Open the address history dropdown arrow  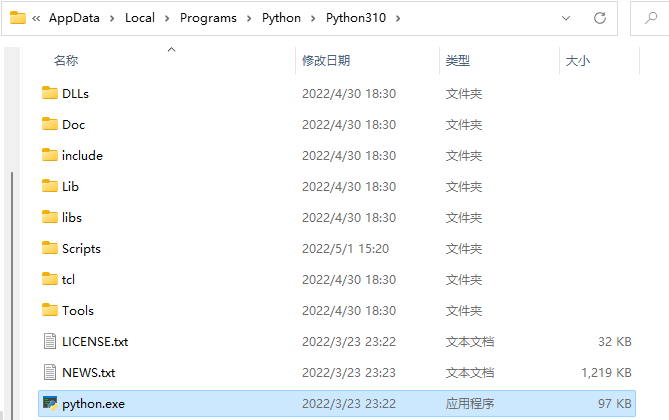coord(566,18)
